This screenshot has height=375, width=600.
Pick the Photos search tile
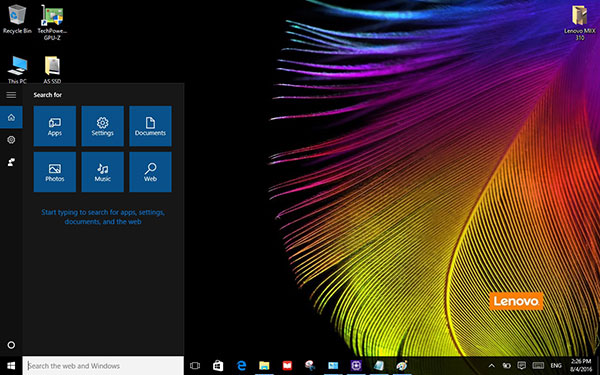coord(55,172)
